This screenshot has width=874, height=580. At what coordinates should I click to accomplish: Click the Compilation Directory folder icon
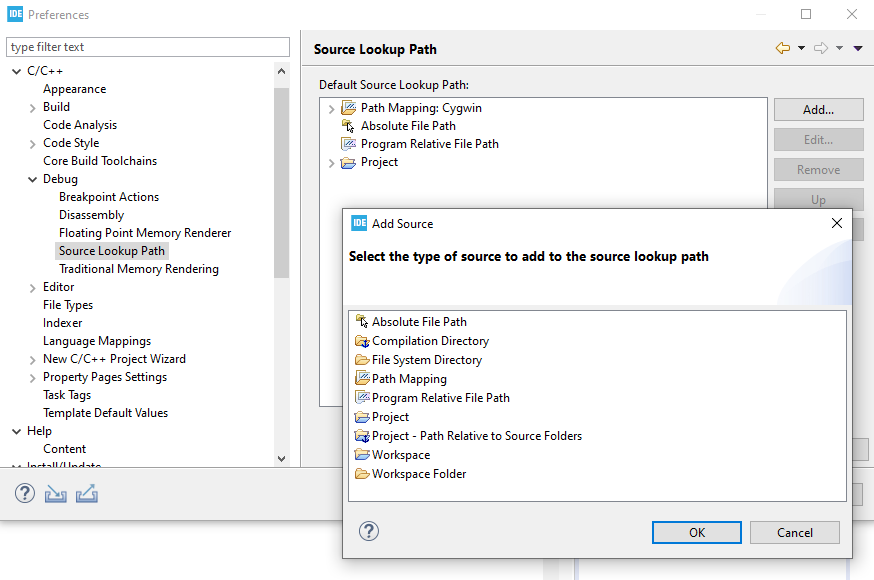tap(362, 341)
